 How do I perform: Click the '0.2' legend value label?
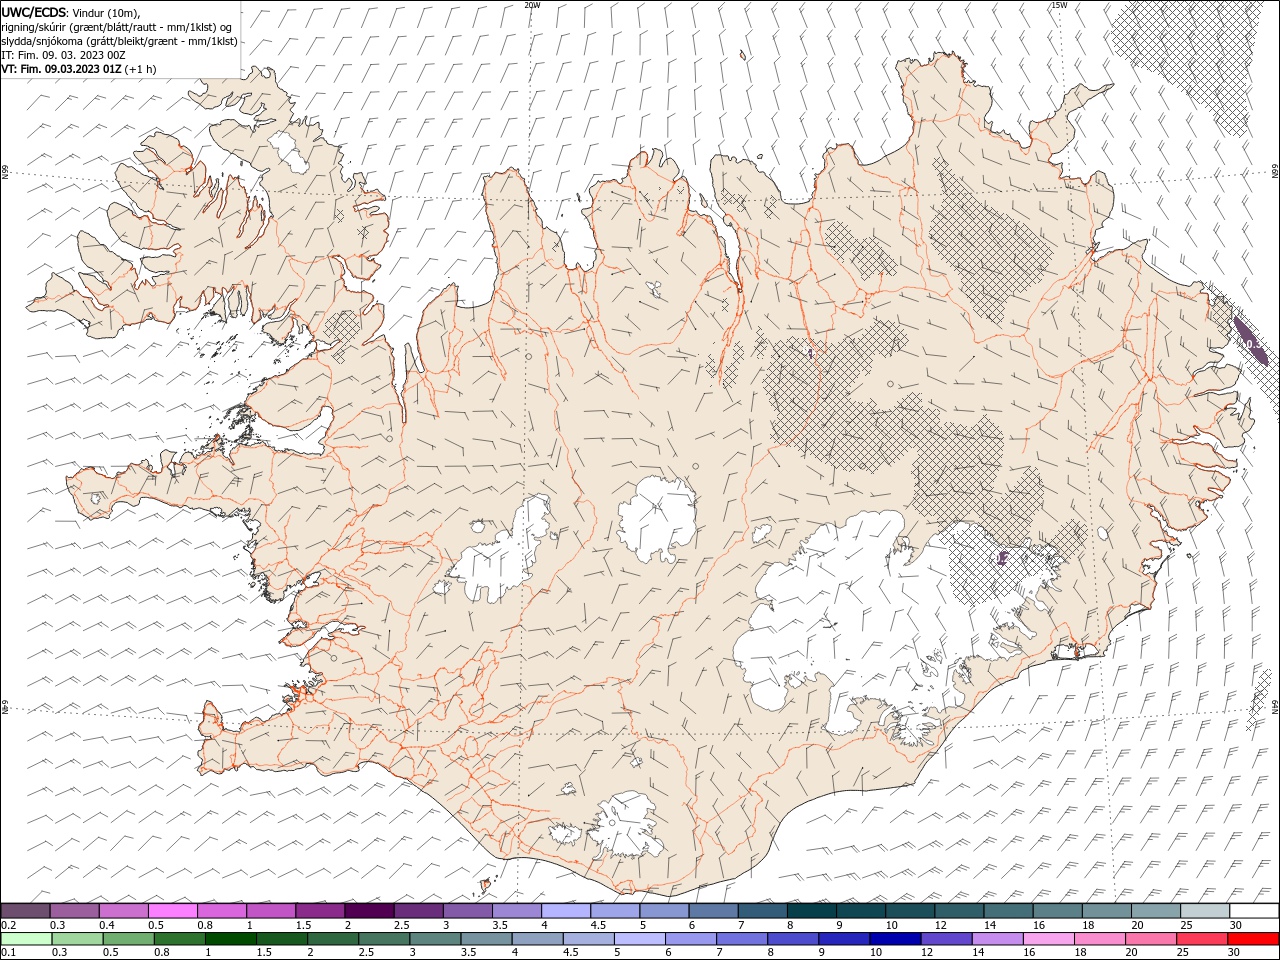click(x=8, y=925)
